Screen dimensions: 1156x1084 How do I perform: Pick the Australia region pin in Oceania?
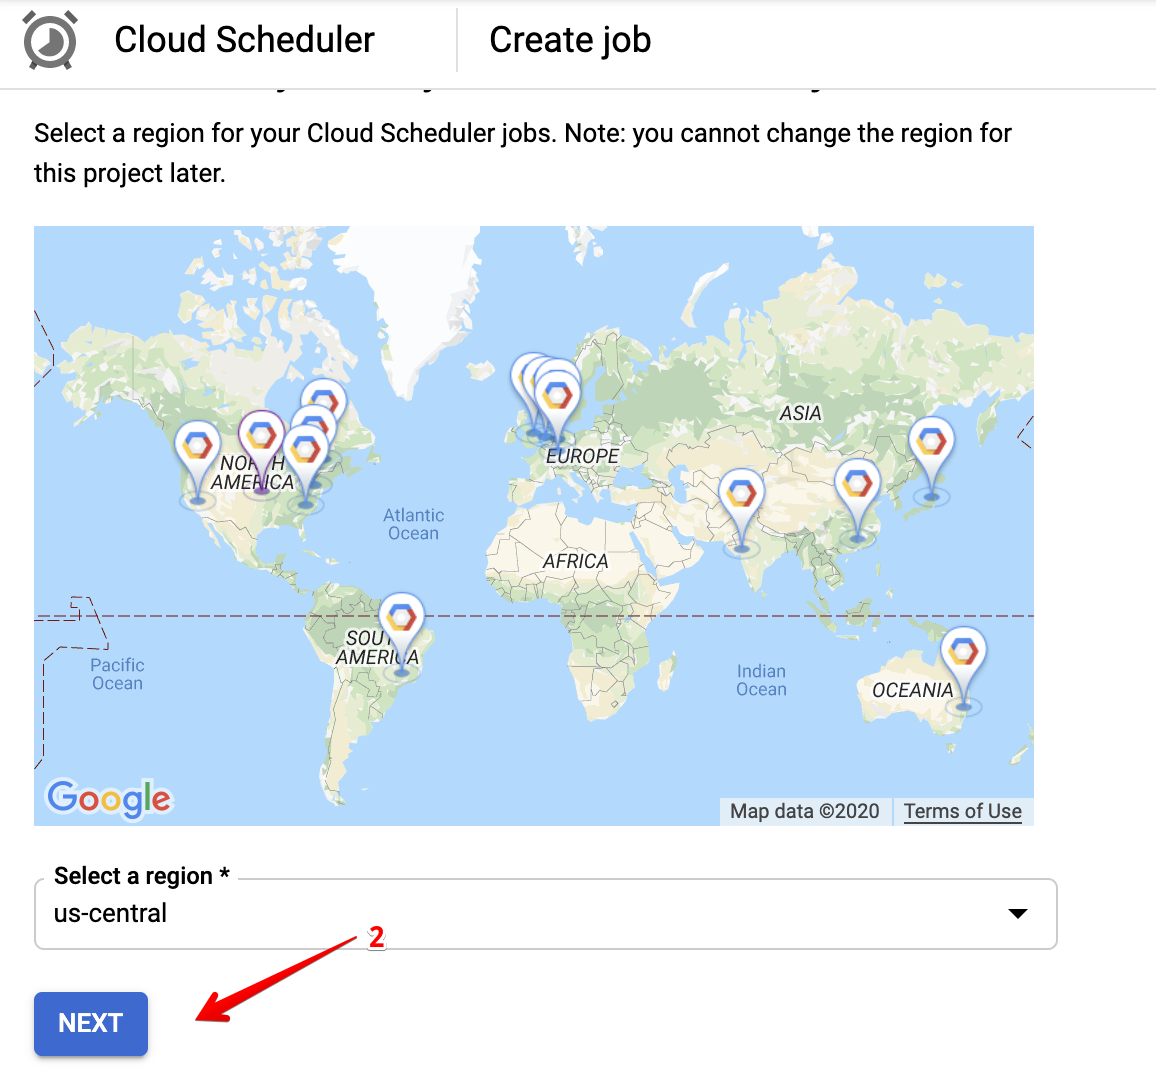[963, 655]
